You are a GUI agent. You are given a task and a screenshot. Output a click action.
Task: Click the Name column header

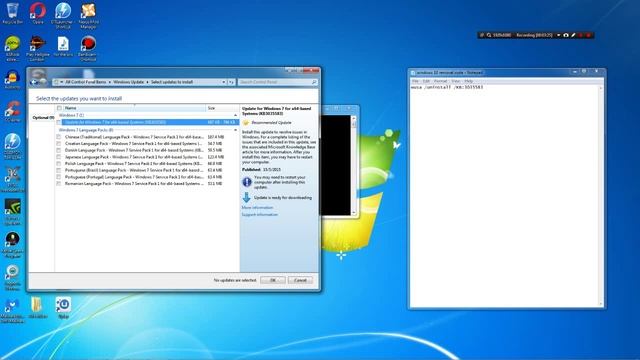[x=134, y=108]
